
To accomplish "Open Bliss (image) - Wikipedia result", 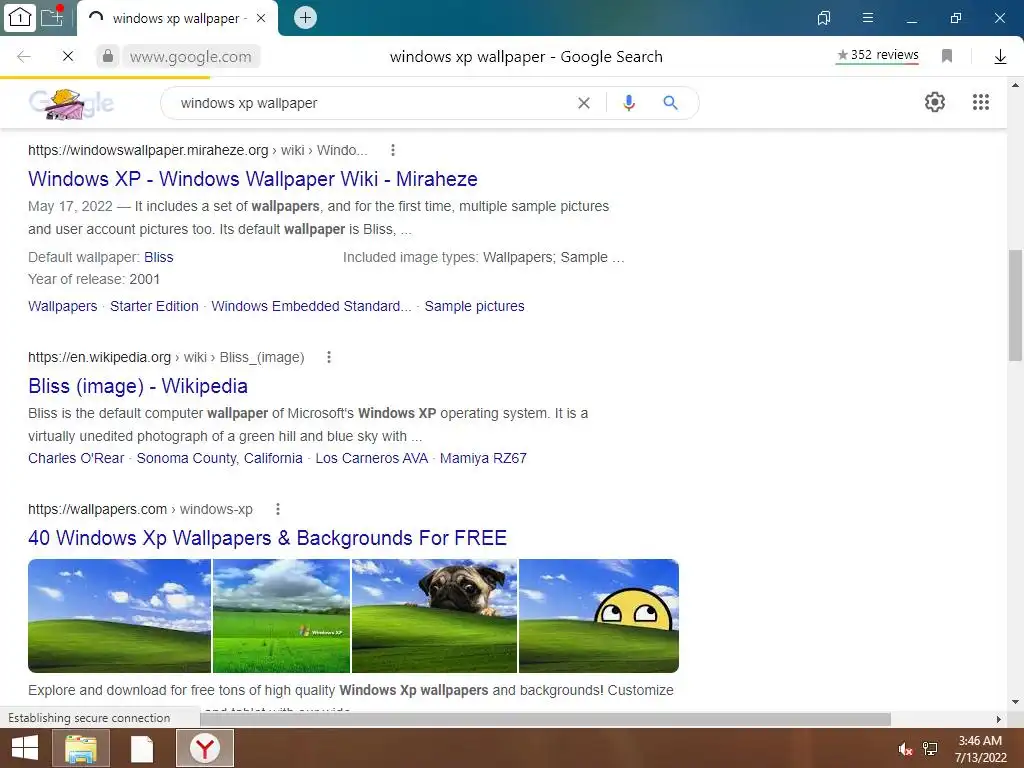I will point(138,386).
